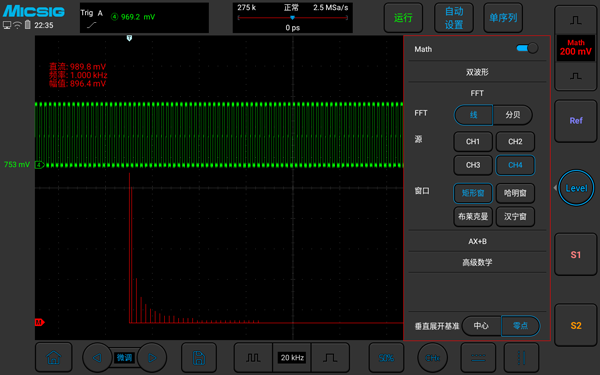This screenshot has width=600, height=375.
Task: Tap the memory position bar slider
Action: (x=293, y=18)
